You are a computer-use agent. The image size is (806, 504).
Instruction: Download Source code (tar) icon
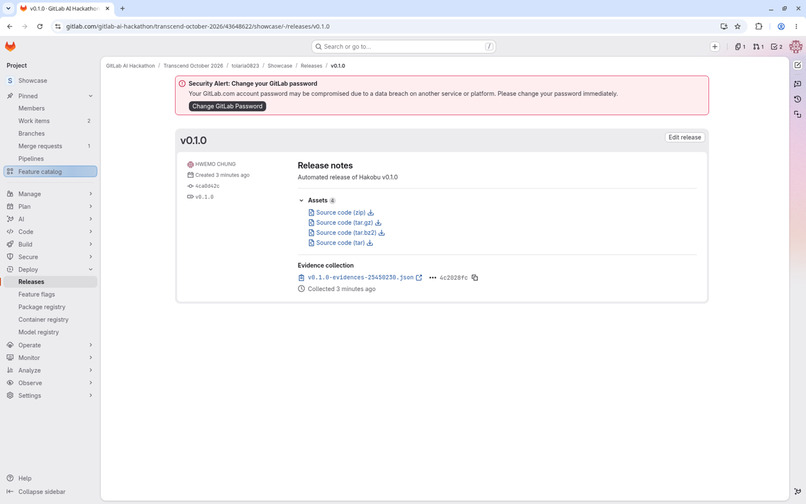[x=370, y=243]
